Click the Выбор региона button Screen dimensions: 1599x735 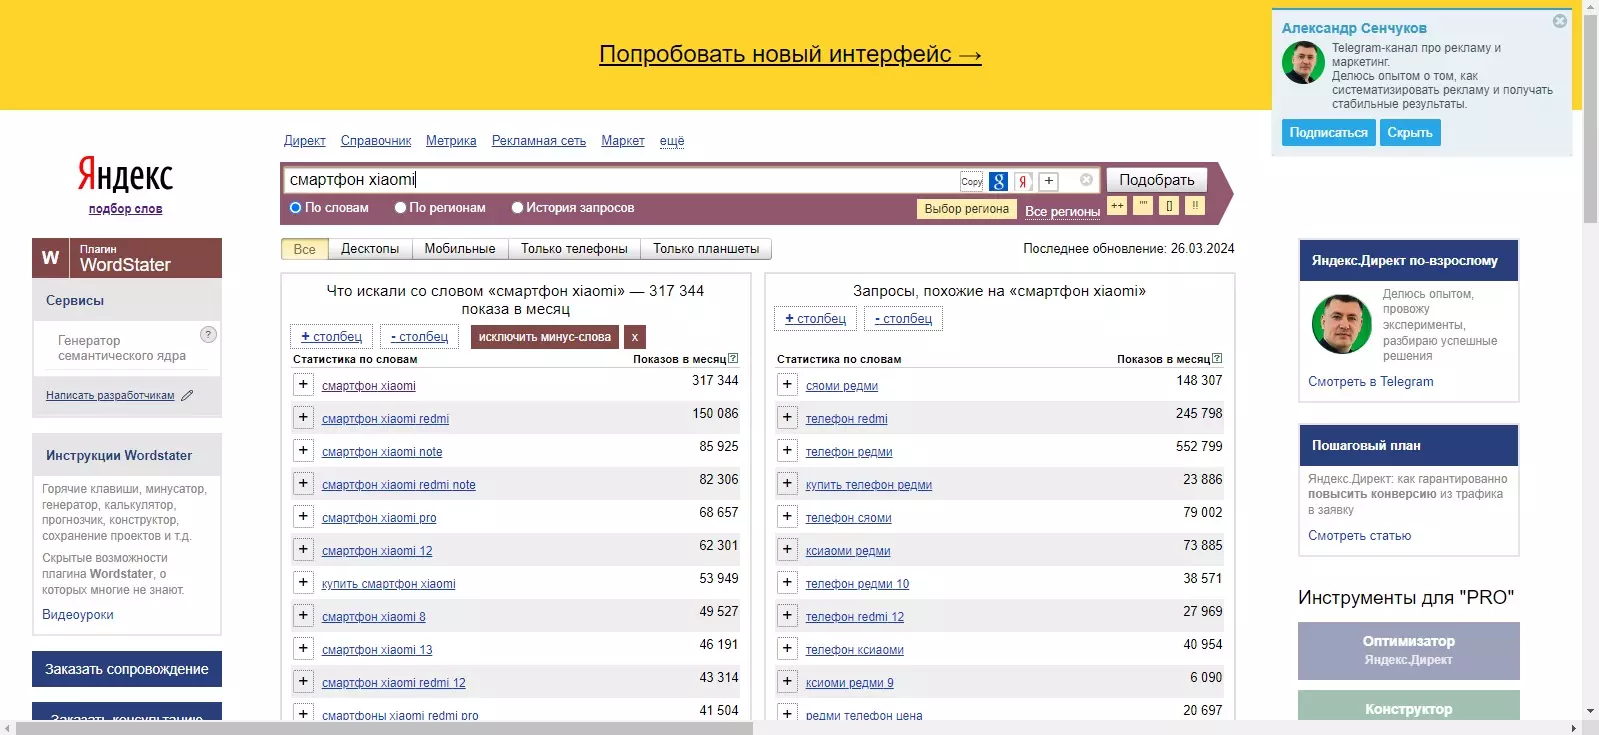pos(966,209)
